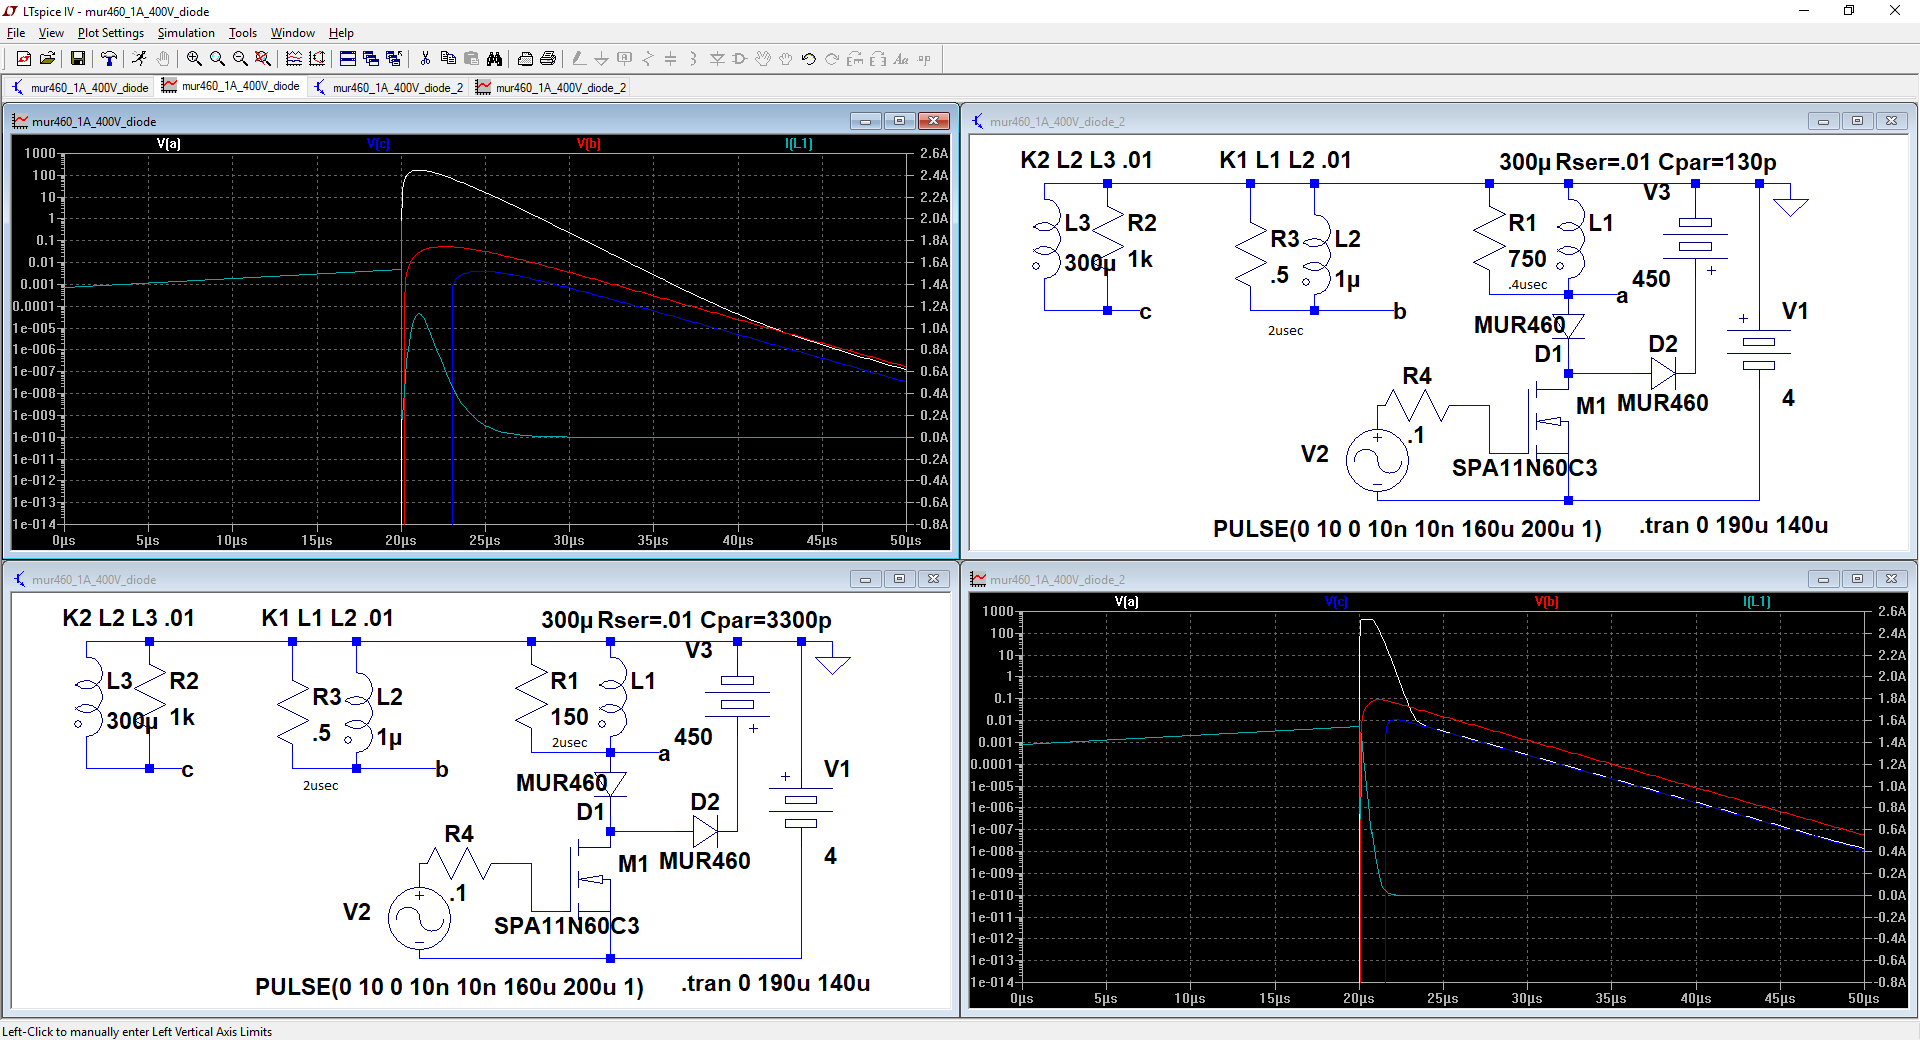The width and height of the screenshot is (1920, 1040).
Task: Open the Help menu
Action: pyautogui.click(x=342, y=33)
